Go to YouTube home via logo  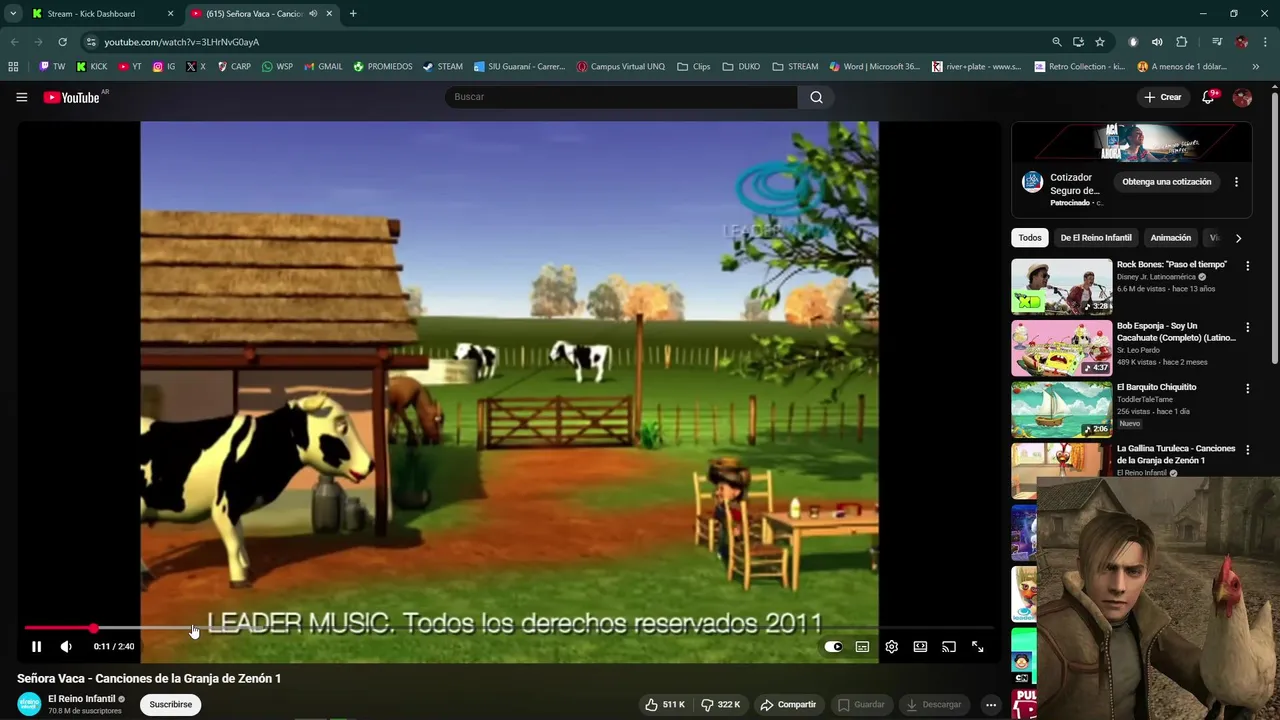click(72, 97)
